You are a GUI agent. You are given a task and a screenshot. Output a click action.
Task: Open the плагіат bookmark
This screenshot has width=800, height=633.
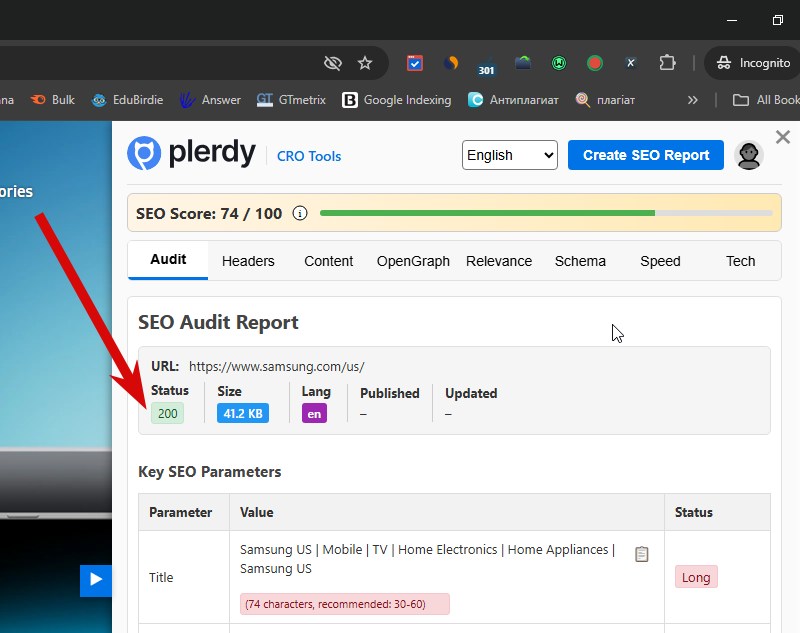coord(605,100)
